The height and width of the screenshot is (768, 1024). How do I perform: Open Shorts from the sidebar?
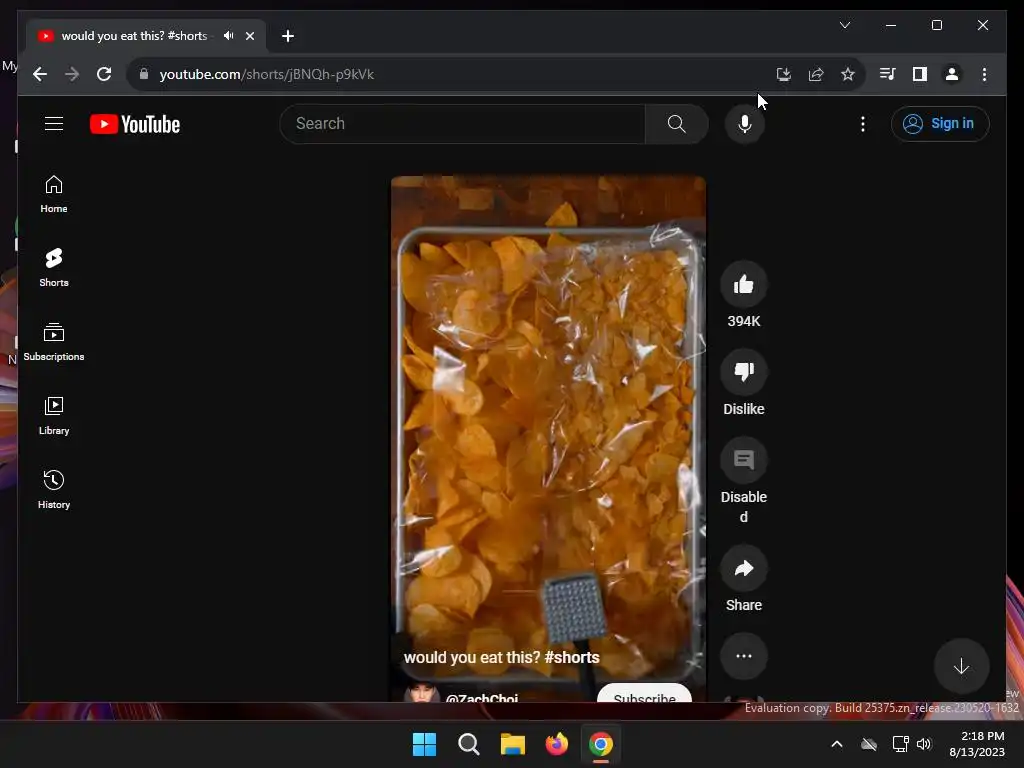click(54, 268)
